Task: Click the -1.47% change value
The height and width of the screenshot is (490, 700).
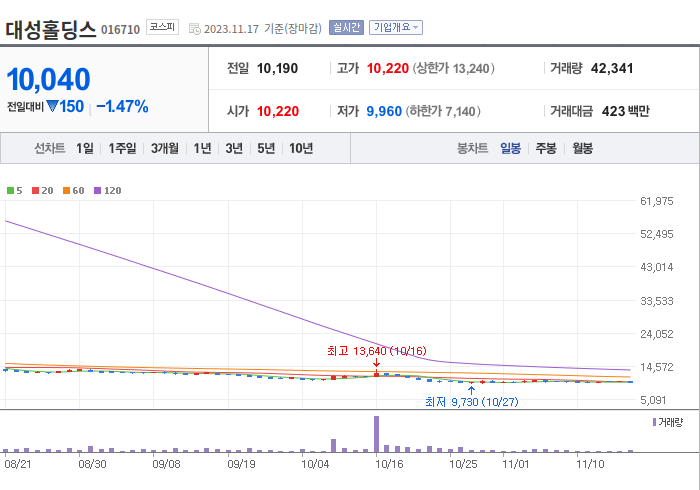Action: (x=122, y=106)
